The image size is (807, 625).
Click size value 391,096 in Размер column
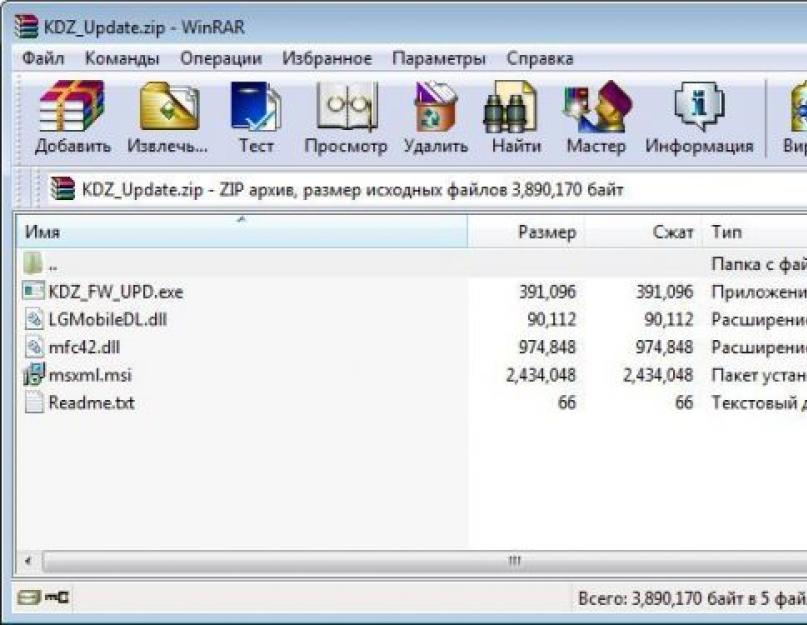[x=547, y=292]
